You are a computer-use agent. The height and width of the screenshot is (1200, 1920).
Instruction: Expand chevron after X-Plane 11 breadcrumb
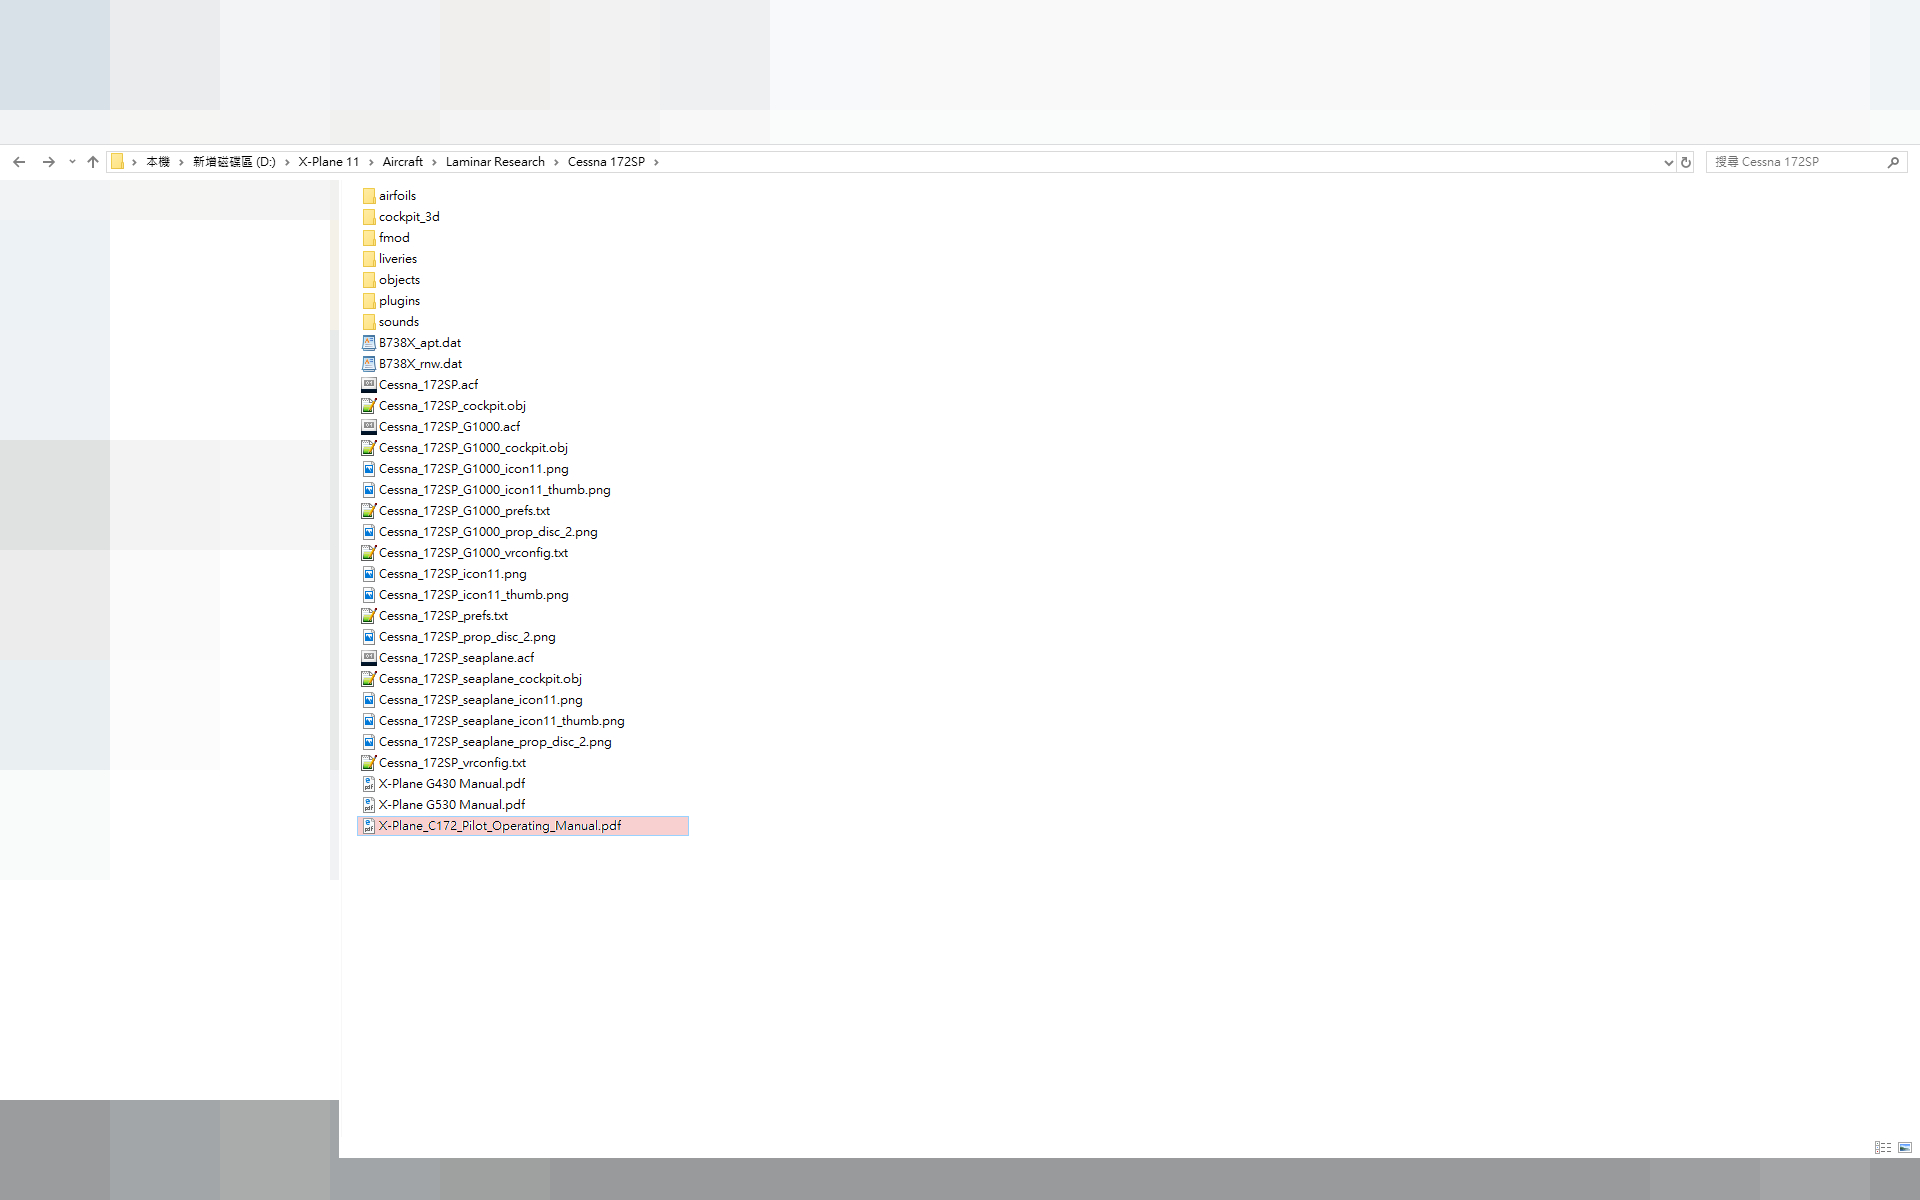370,162
